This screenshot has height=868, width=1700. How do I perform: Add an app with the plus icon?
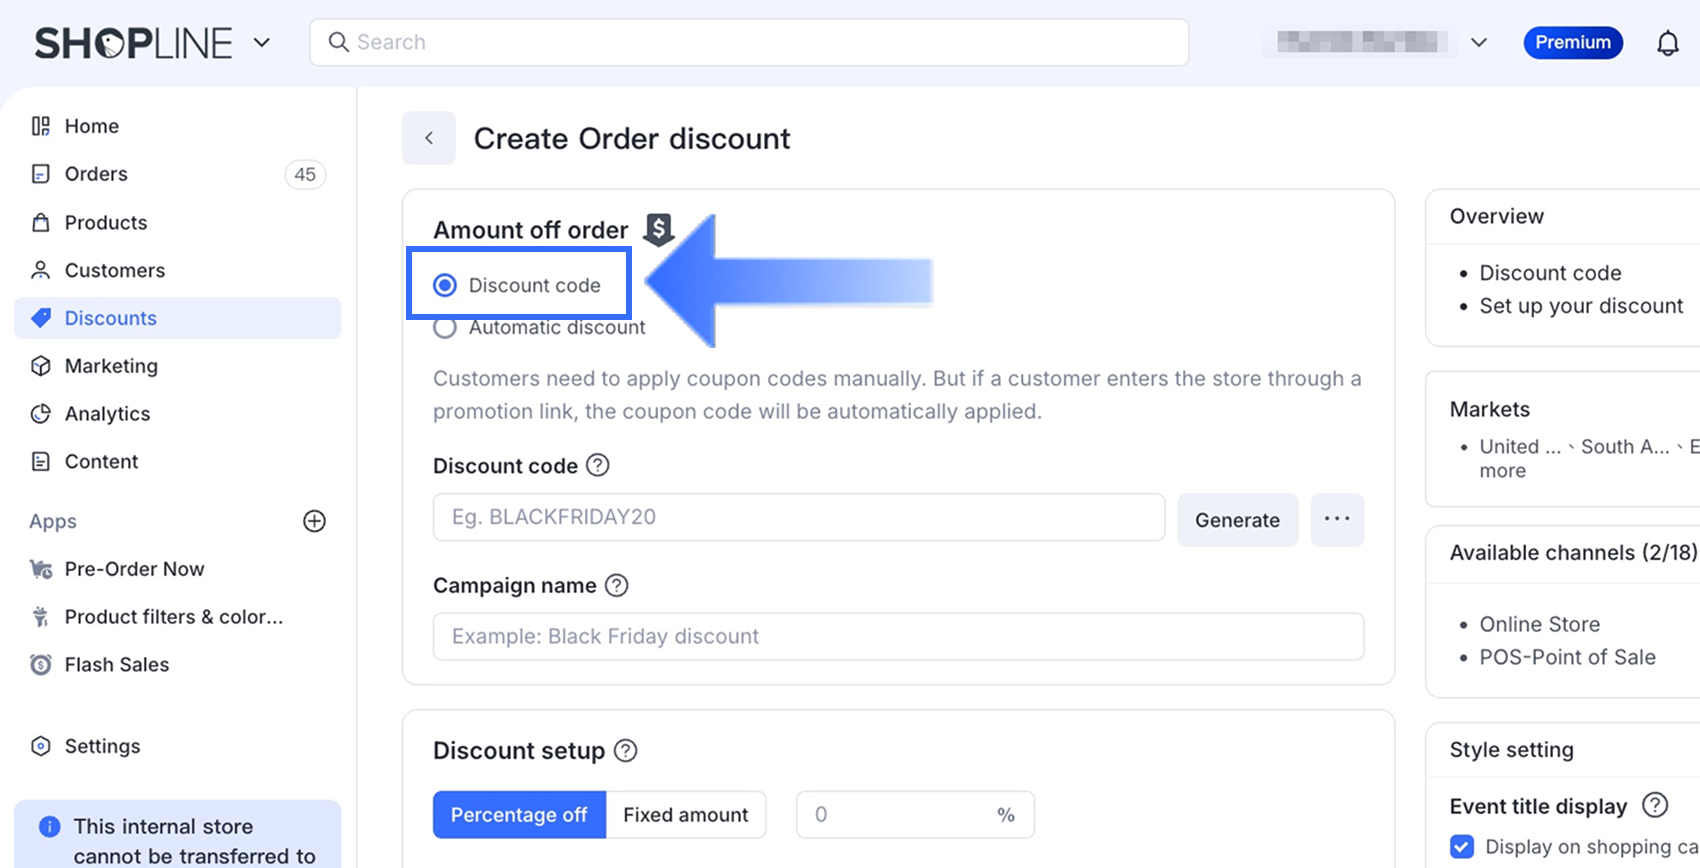[314, 521]
